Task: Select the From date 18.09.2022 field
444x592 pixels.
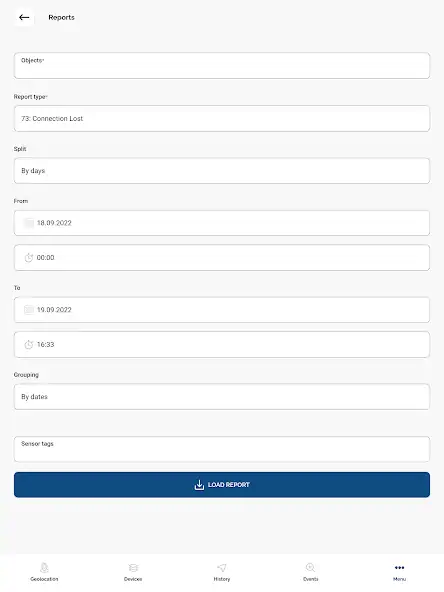Action: 222,223
